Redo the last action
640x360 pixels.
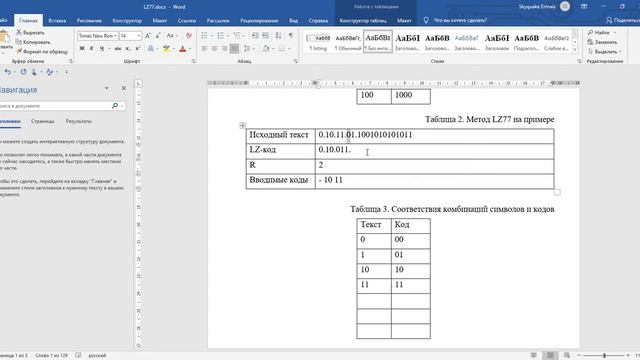(x=23, y=72)
